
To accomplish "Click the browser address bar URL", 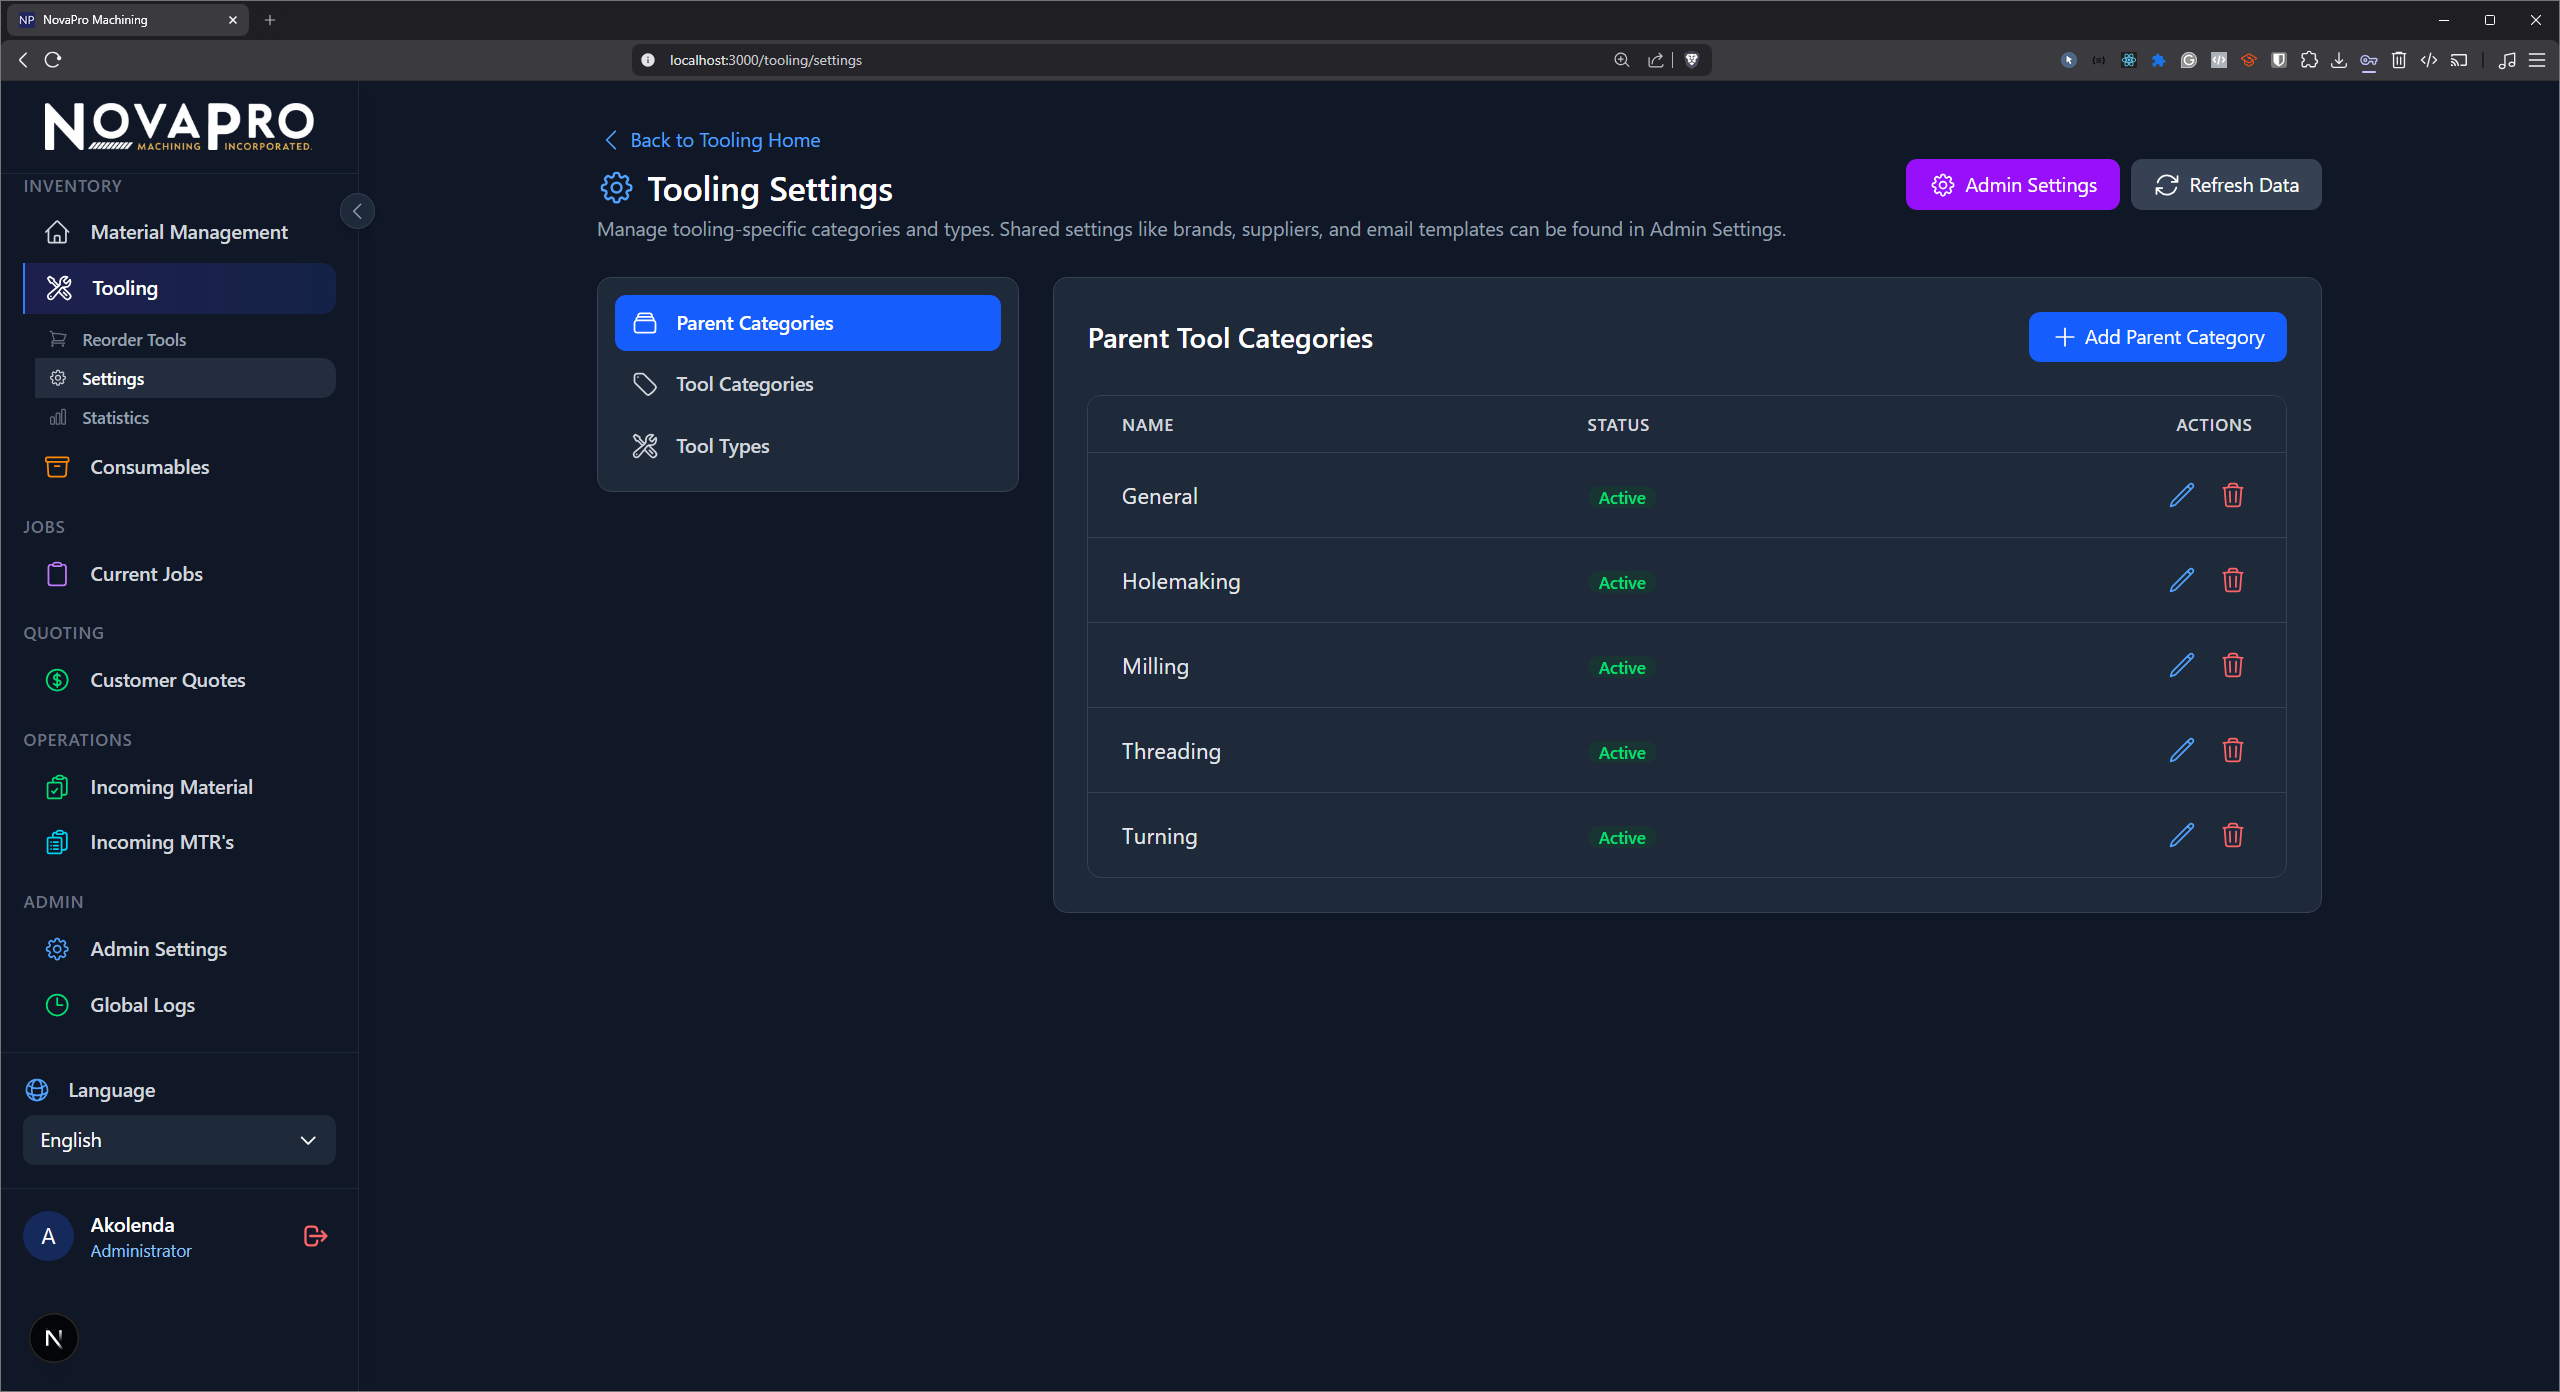I will coord(766,60).
